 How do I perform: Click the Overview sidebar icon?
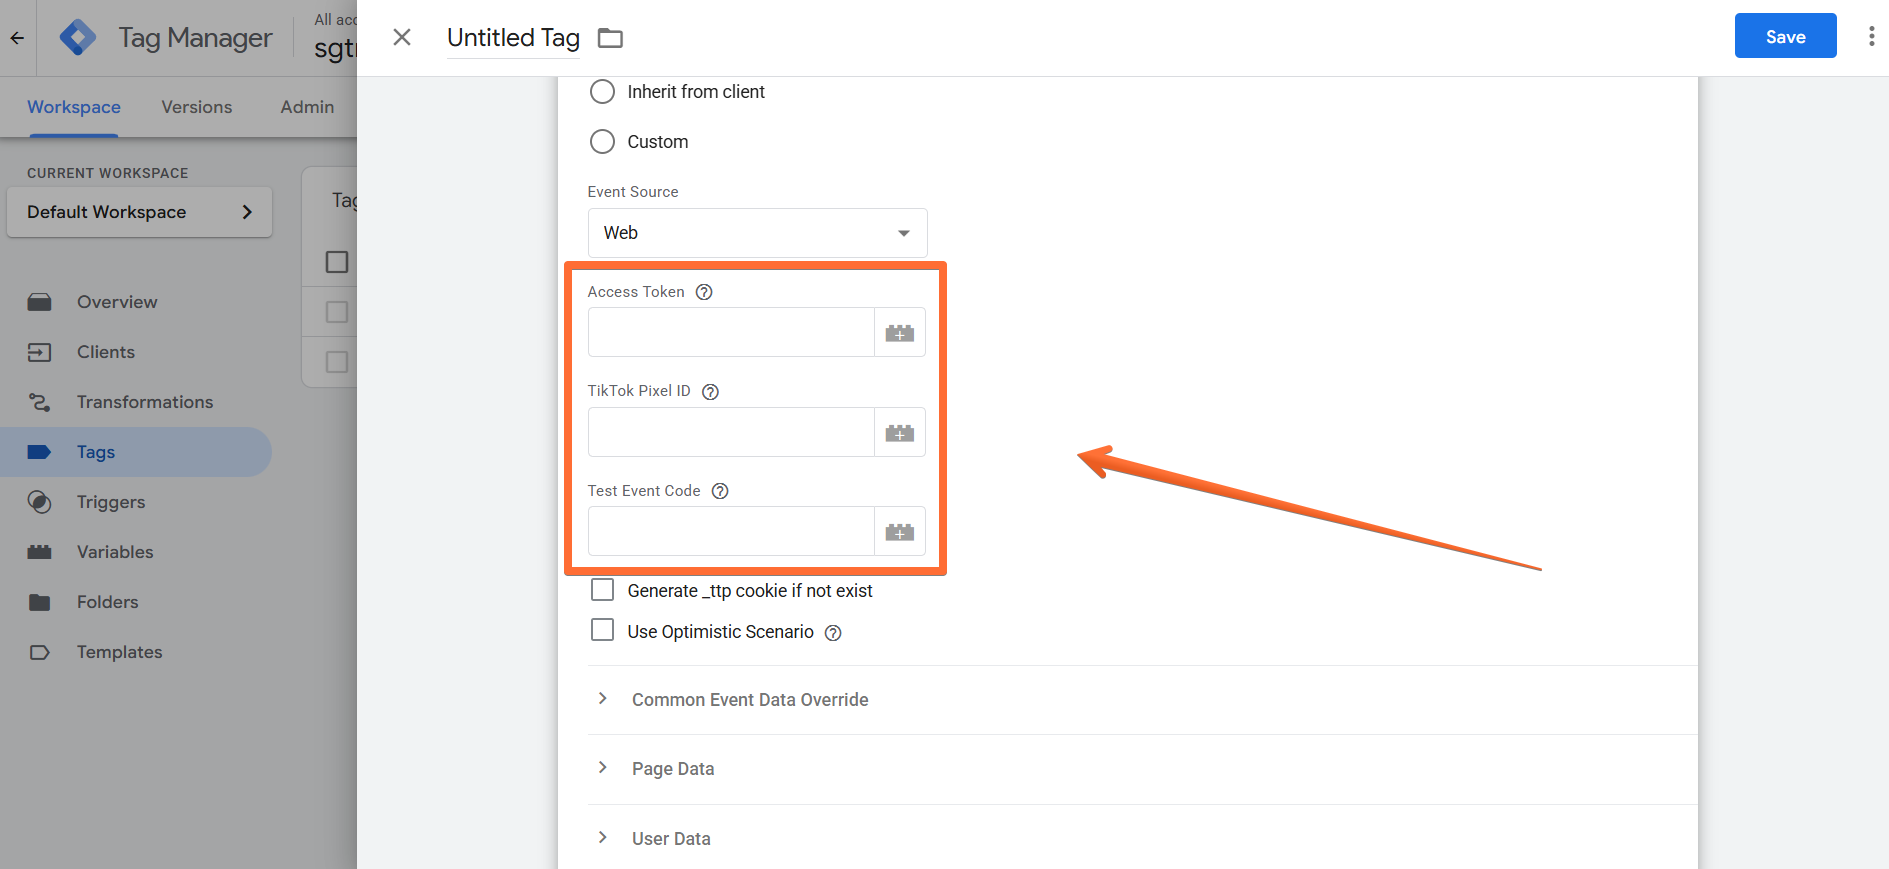click(x=39, y=302)
